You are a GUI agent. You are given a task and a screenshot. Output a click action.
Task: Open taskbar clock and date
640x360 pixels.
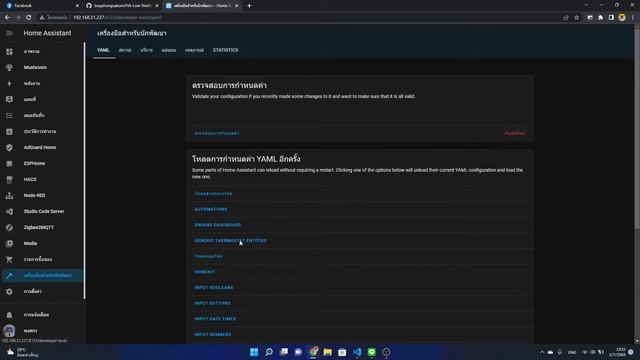click(620, 352)
